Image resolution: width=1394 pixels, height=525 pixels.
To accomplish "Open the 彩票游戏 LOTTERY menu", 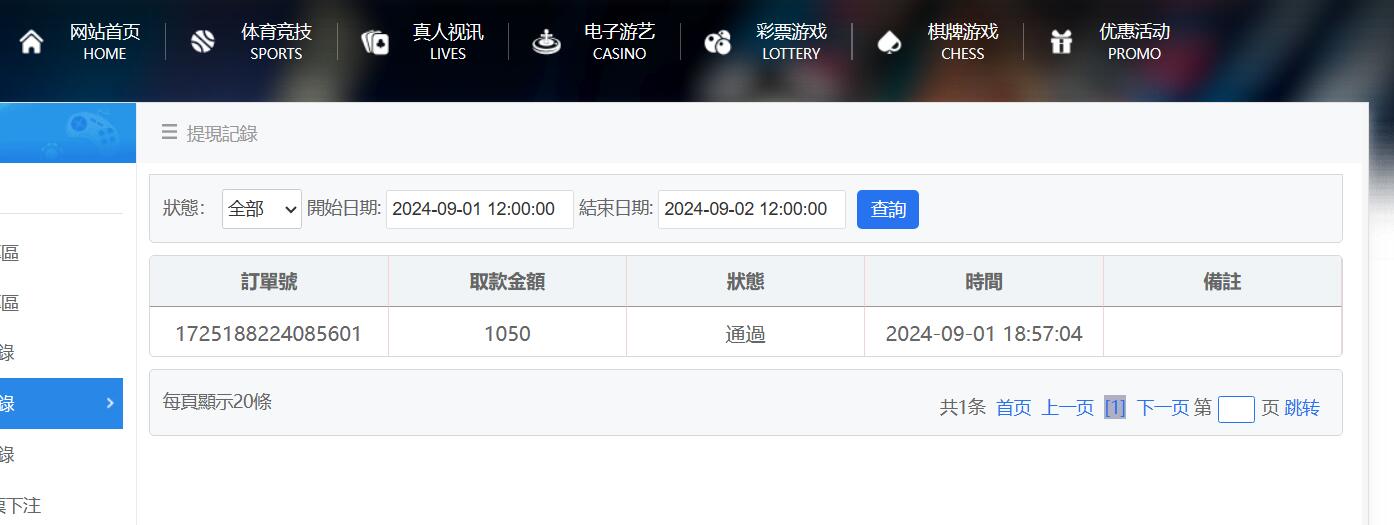I will tap(791, 42).
